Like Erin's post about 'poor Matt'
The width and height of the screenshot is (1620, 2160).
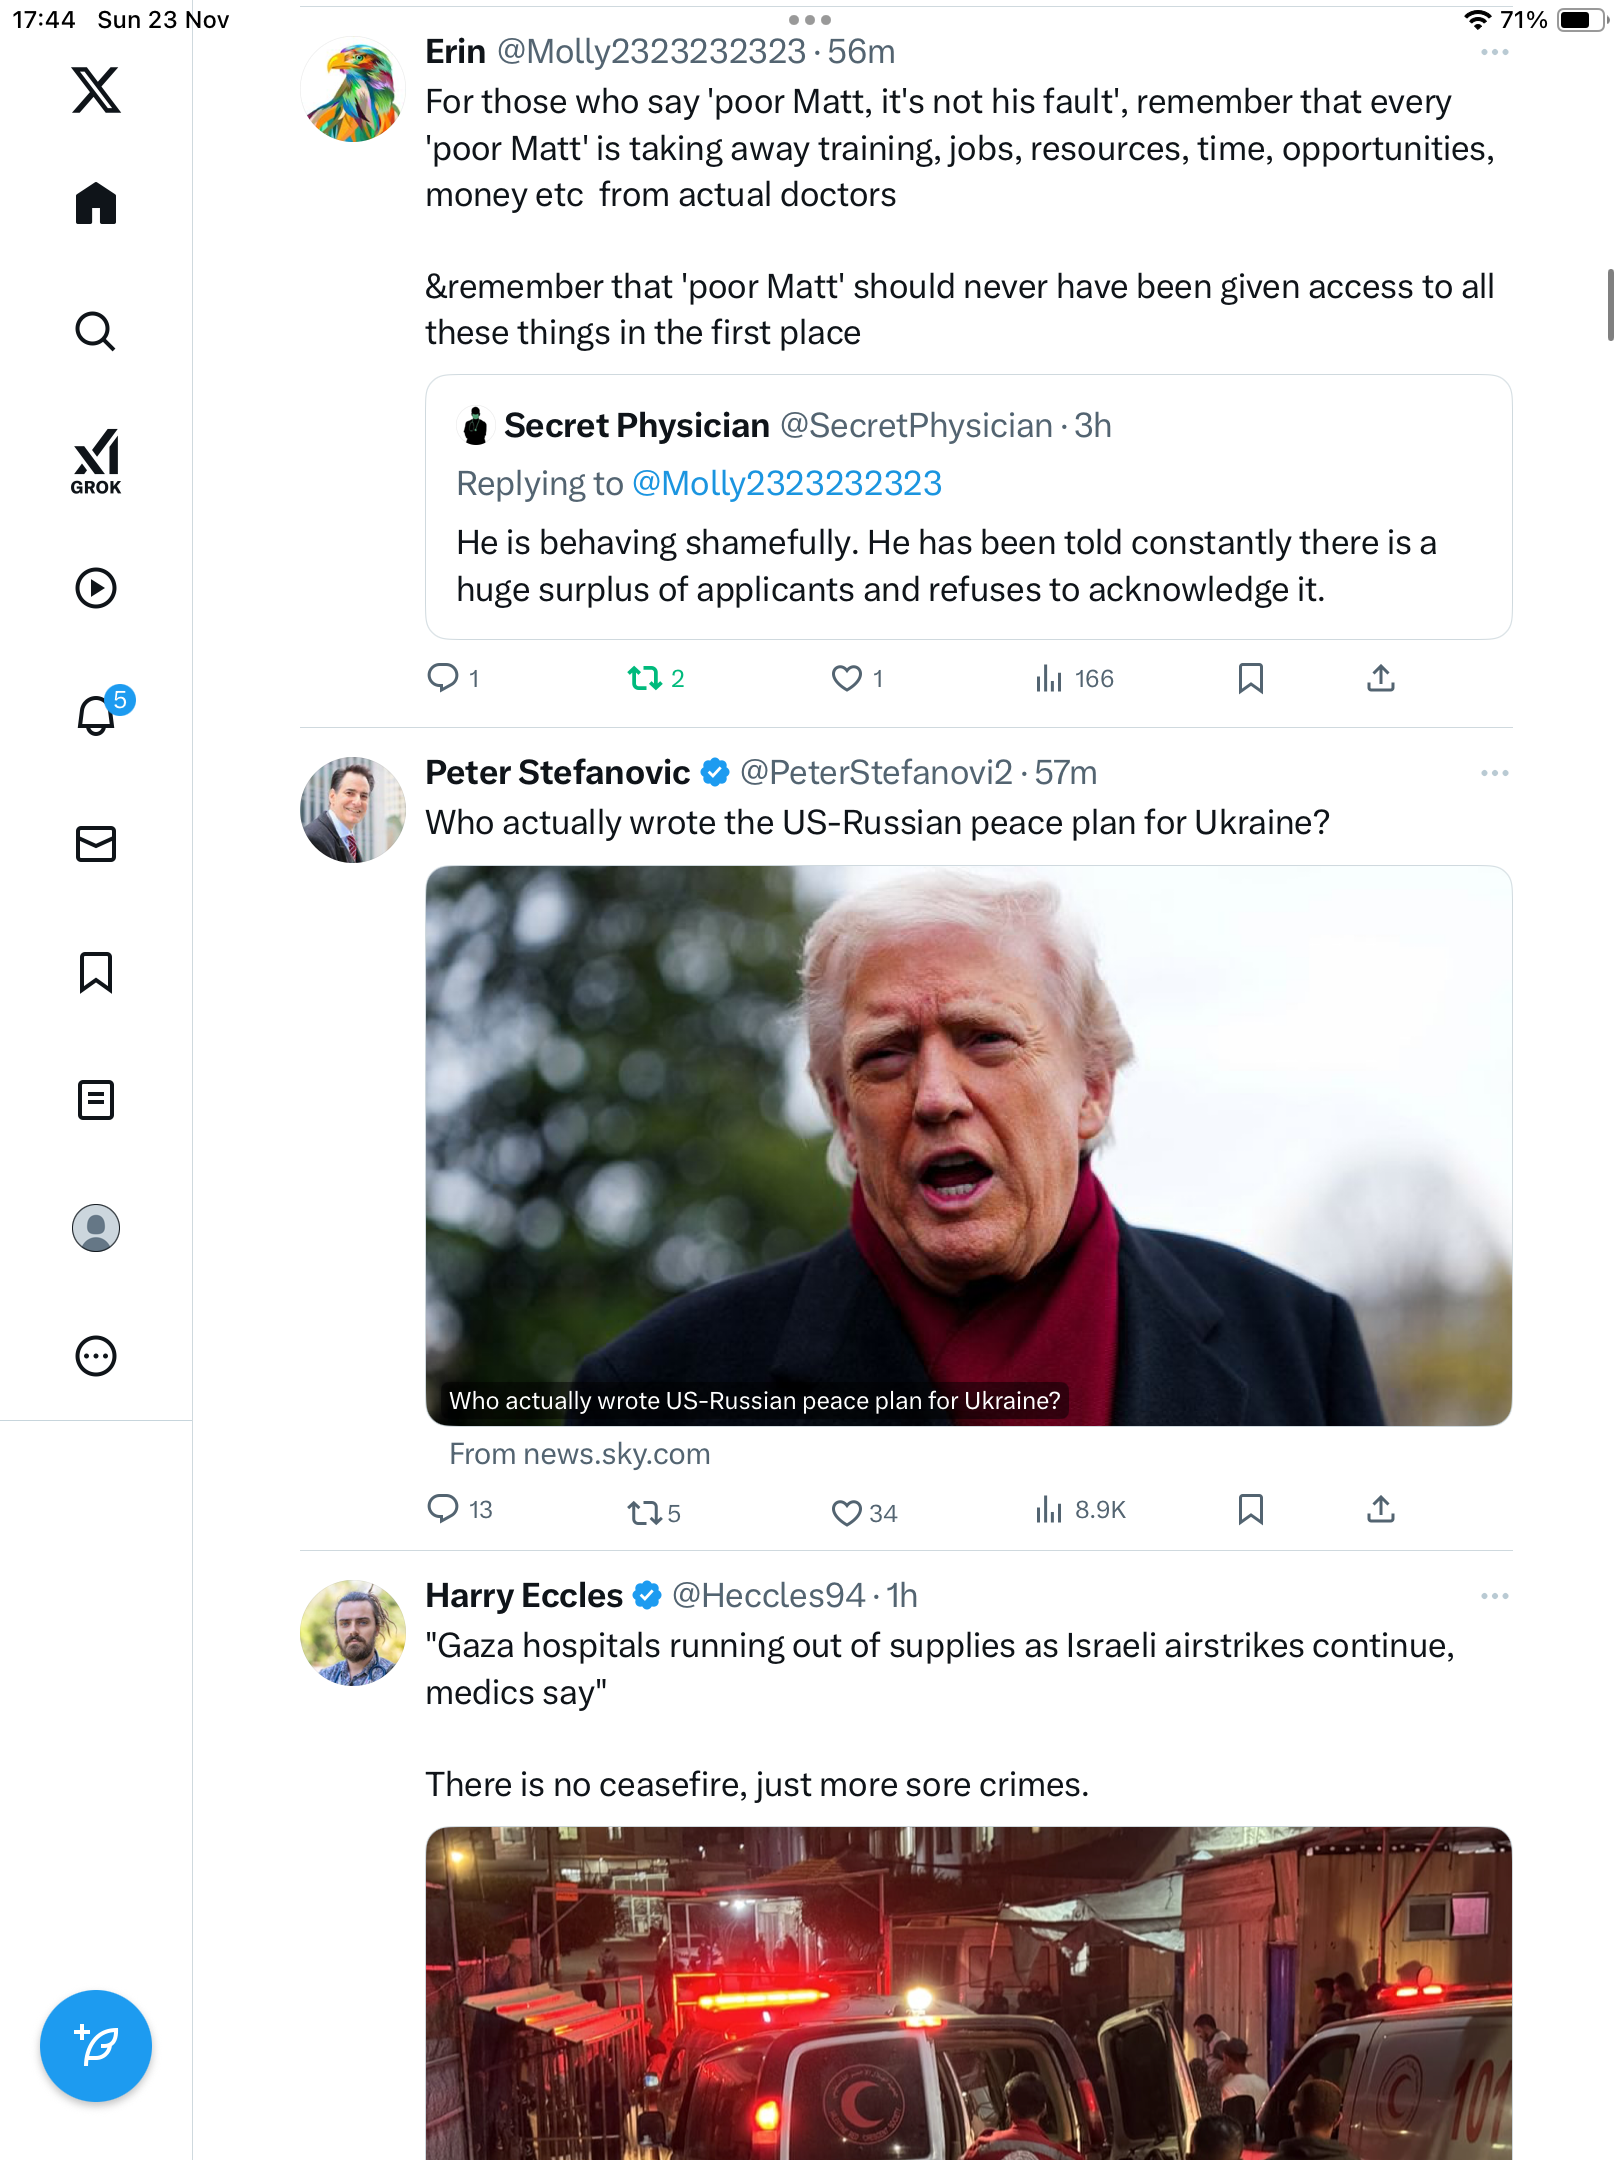[847, 679]
